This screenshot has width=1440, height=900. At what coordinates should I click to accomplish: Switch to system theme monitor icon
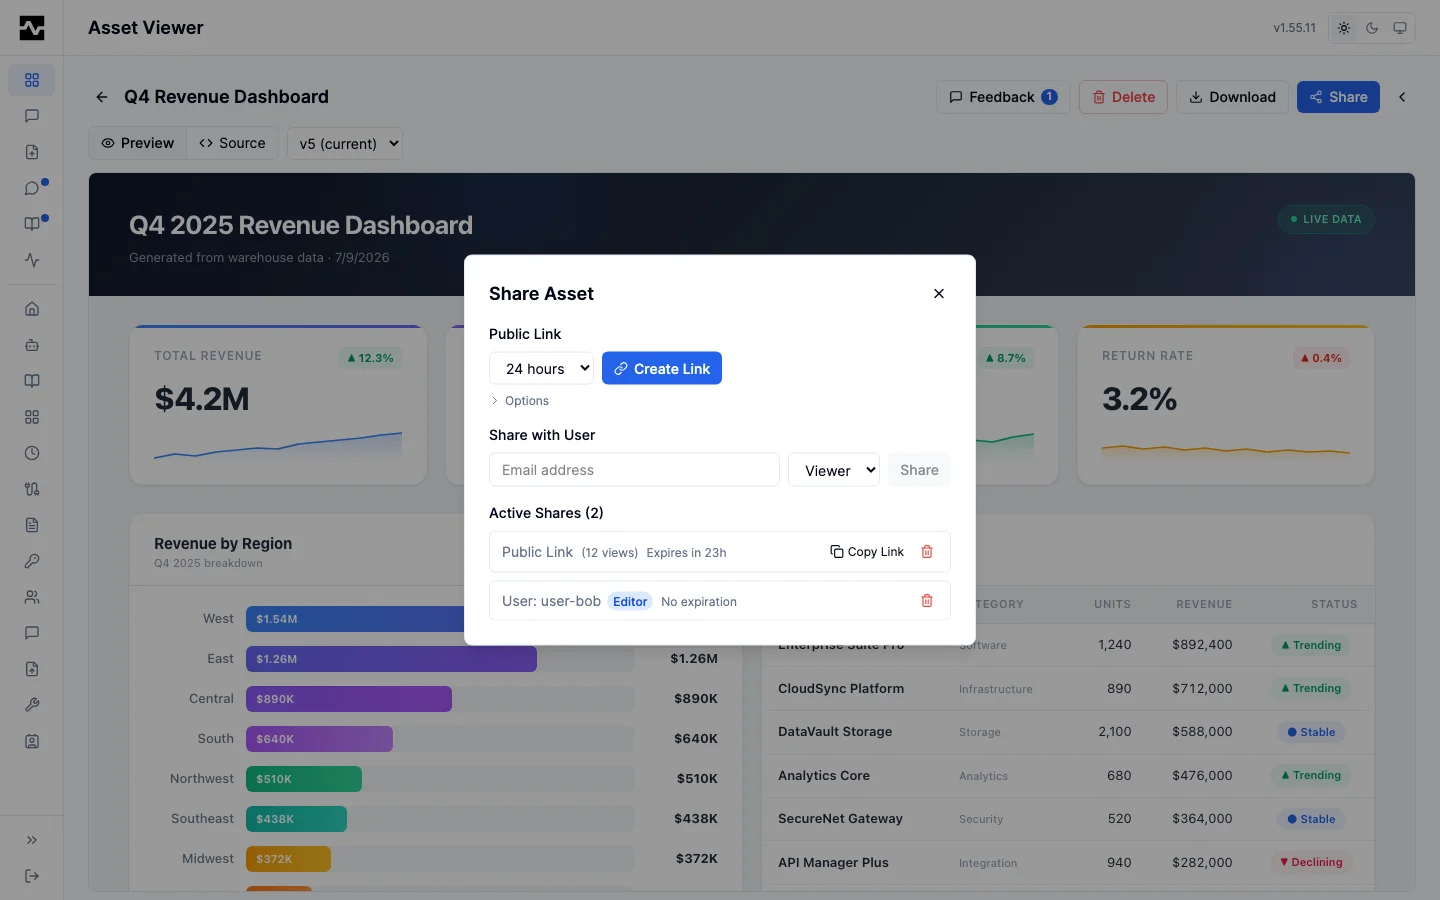click(x=1400, y=28)
